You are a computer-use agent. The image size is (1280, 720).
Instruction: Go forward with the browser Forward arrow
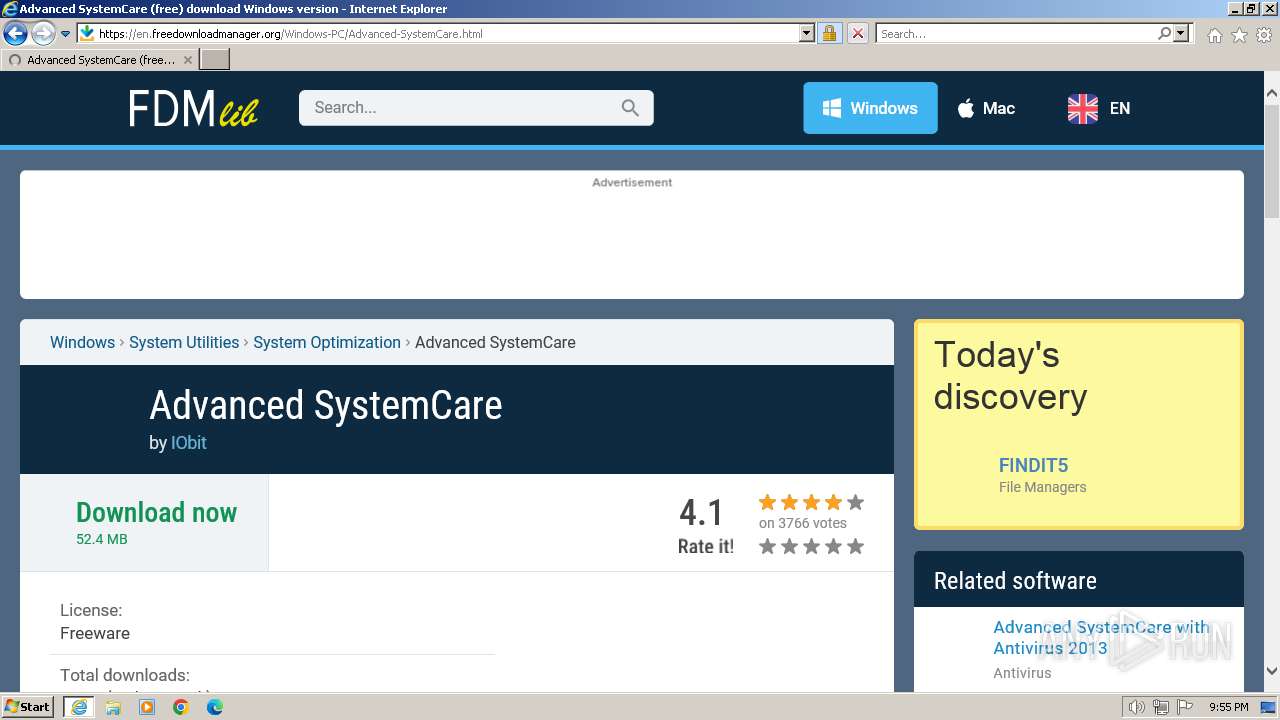[x=43, y=34]
